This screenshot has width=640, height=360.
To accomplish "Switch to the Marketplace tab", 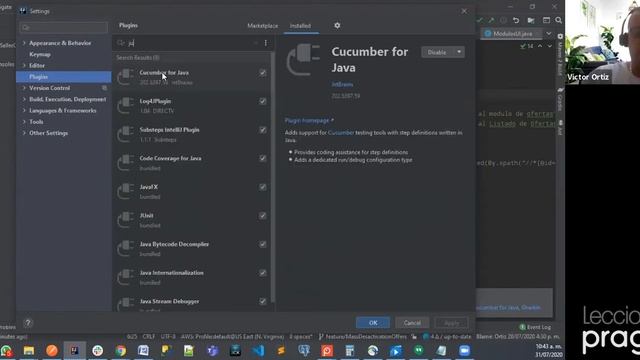I will (262, 26).
